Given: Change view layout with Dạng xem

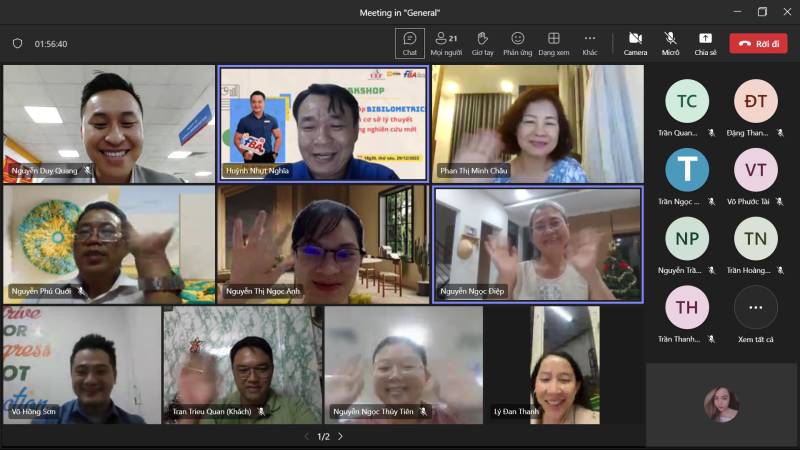Looking at the screenshot, I should (x=553, y=43).
